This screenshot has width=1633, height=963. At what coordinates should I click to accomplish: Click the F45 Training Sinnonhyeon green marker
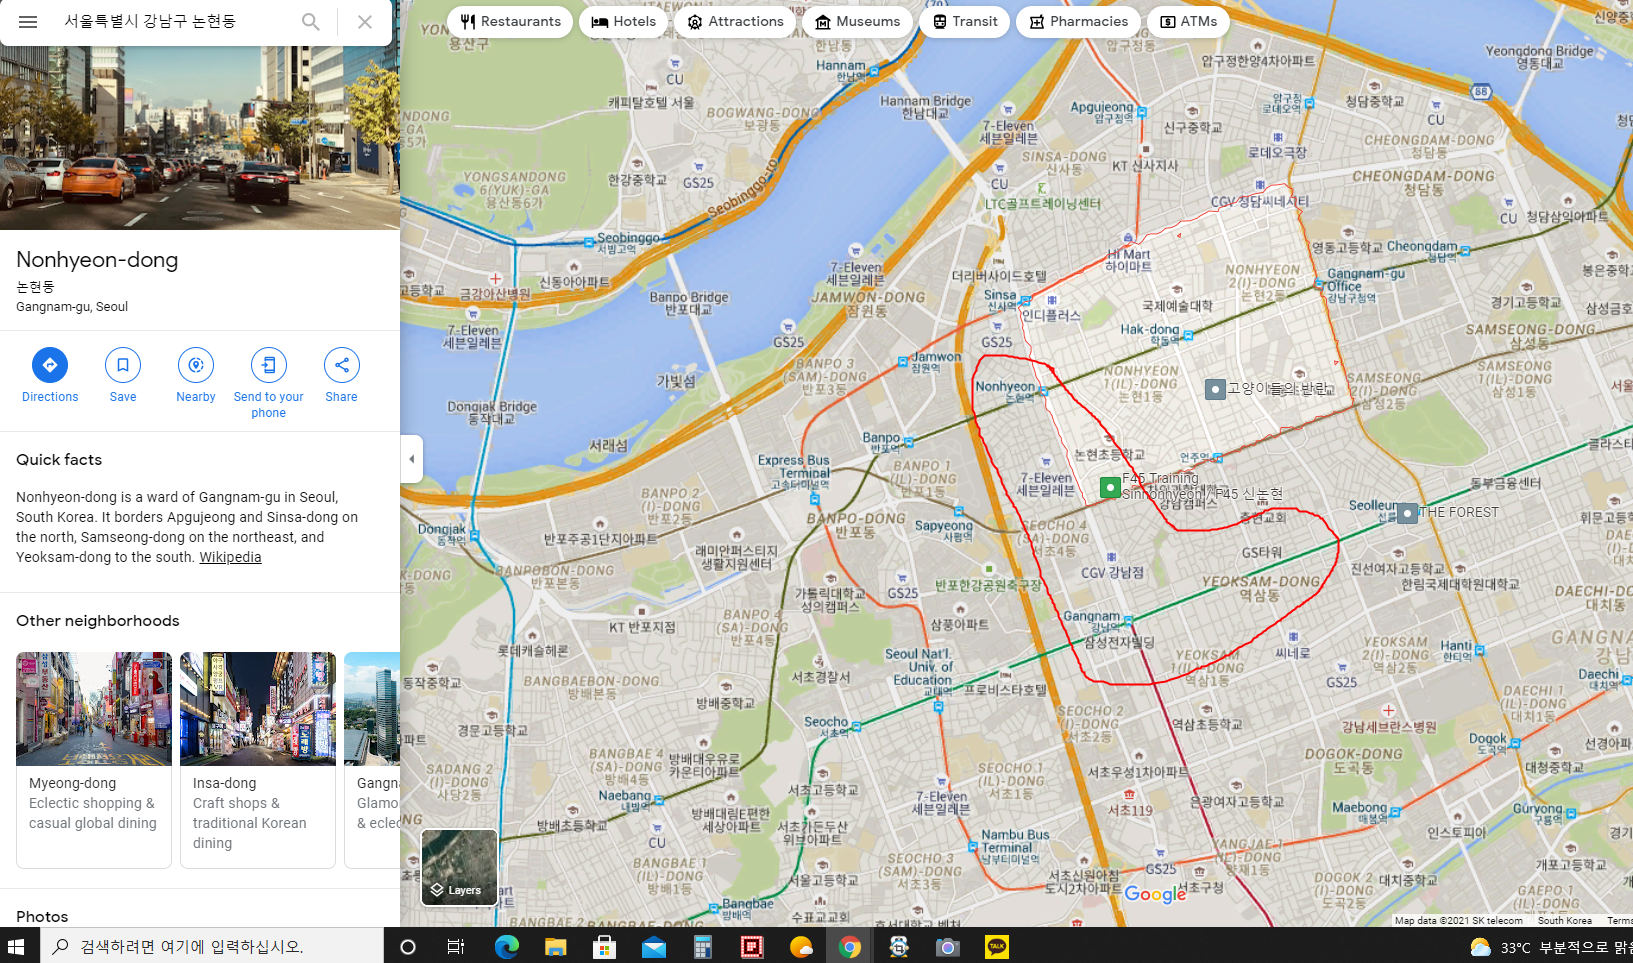[x=1110, y=488]
